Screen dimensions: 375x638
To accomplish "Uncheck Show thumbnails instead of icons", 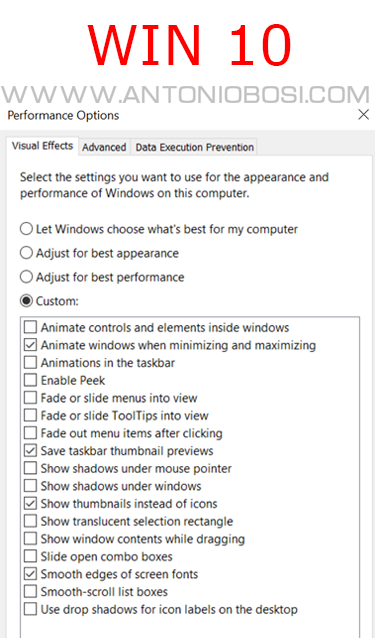I will pyautogui.click(x=31, y=503).
